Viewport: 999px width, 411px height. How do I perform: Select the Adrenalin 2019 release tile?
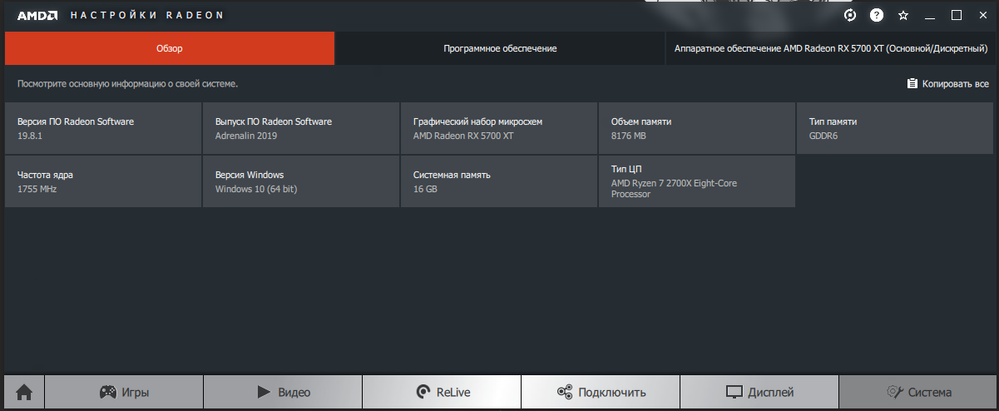[301, 128]
